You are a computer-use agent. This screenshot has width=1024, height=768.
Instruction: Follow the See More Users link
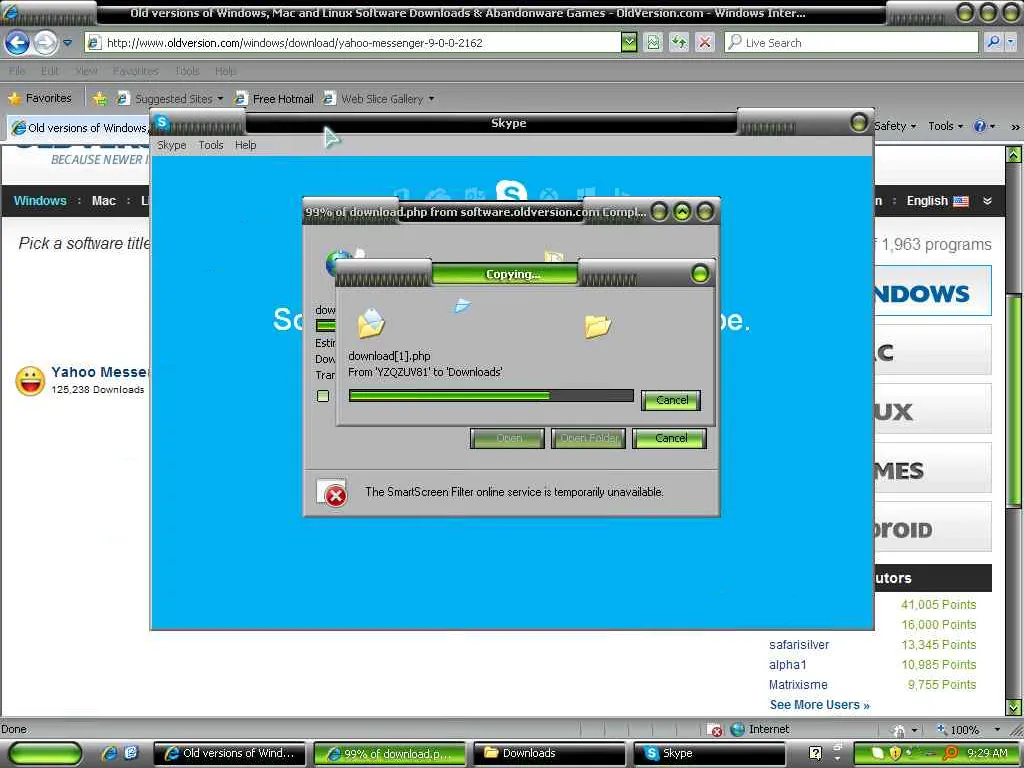[x=820, y=705]
